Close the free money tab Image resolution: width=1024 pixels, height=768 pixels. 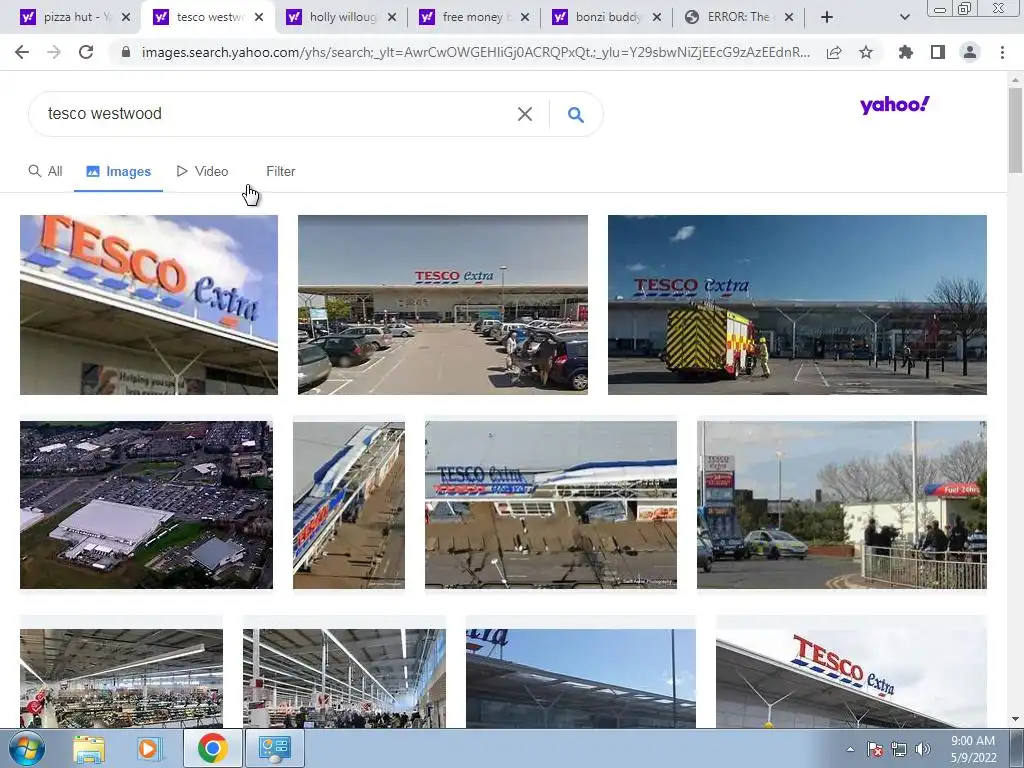(x=524, y=17)
